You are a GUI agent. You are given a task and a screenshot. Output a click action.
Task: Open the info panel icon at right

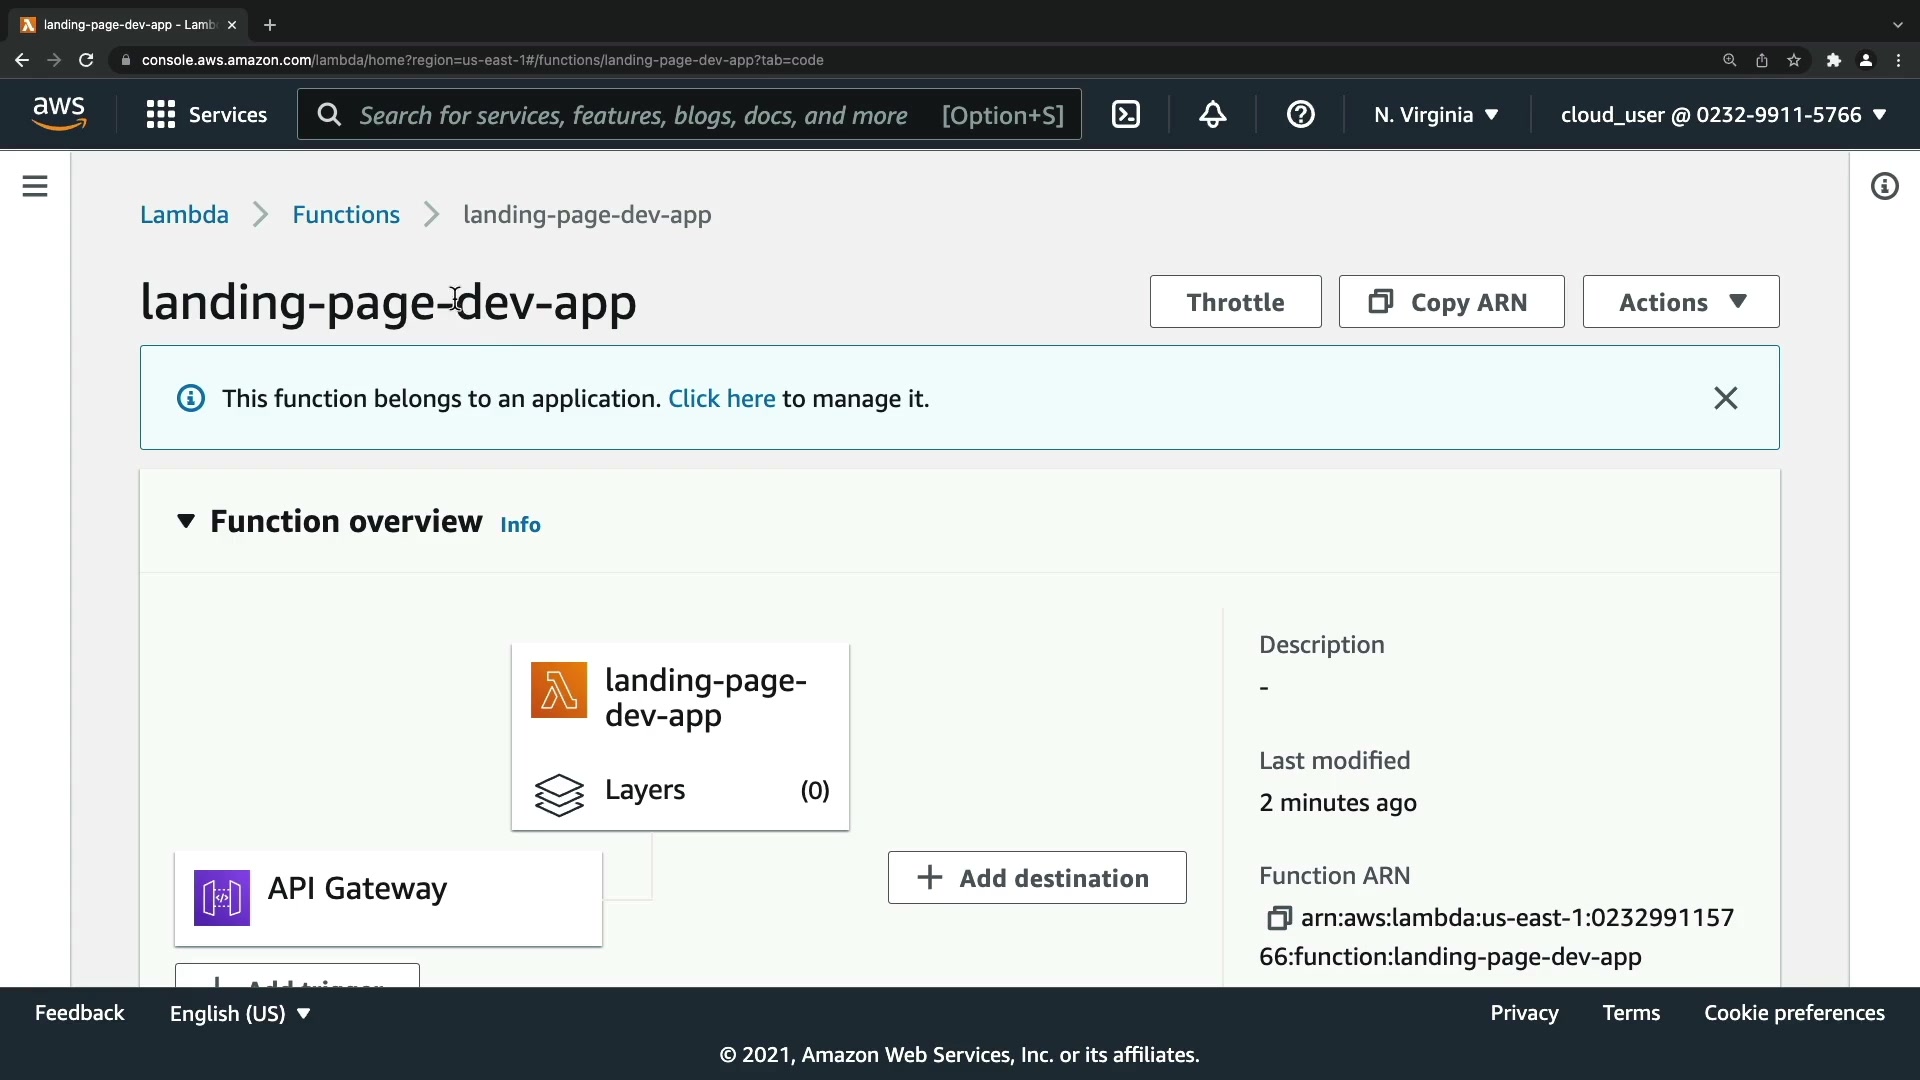point(1884,186)
